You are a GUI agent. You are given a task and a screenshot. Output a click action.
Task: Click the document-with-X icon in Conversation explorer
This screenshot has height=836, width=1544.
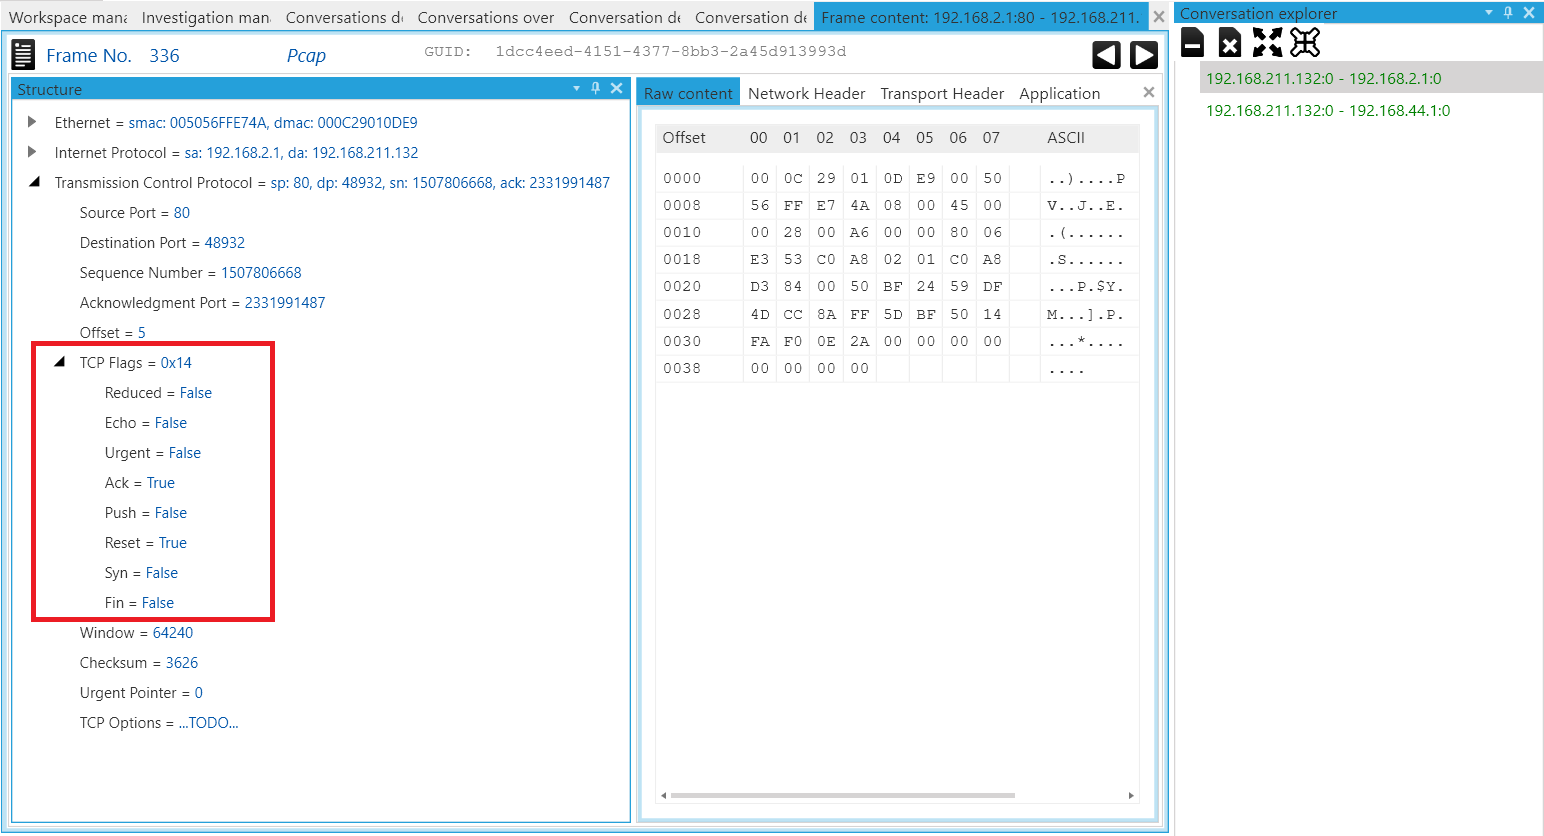pyautogui.click(x=1230, y=42)
